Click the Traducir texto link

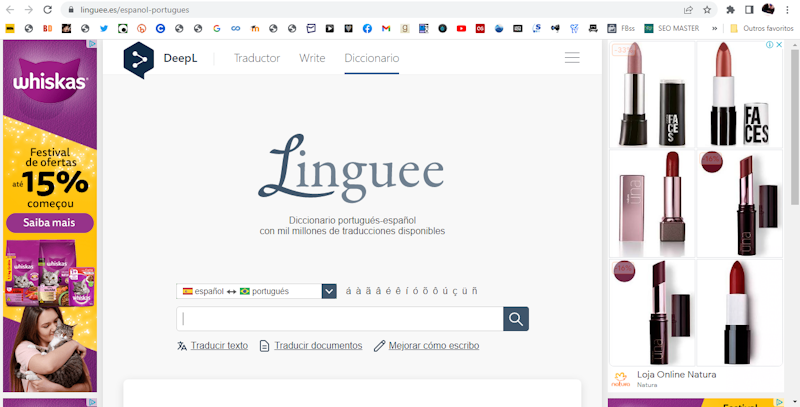click(x=219, y=346)
